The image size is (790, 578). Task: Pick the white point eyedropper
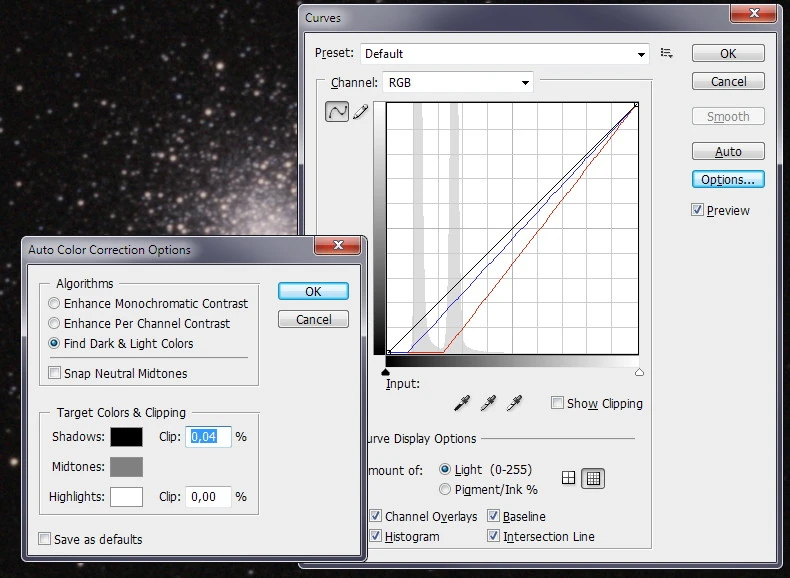[x=514, y=403]
